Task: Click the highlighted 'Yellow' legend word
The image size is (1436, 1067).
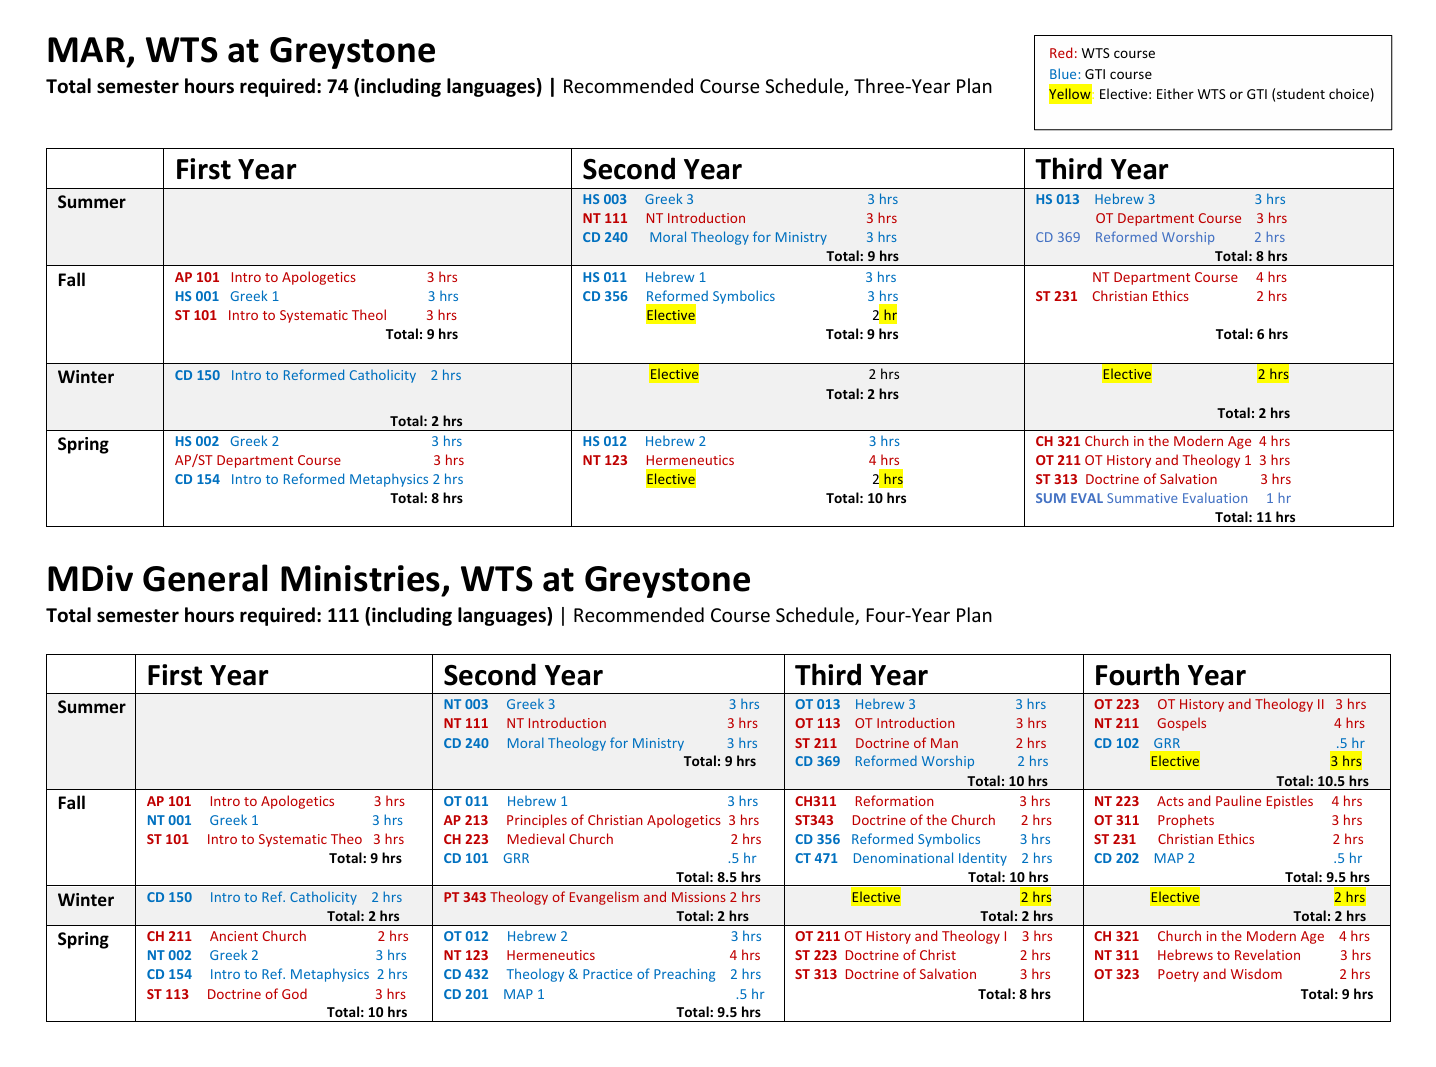Action: (1070, 94)
